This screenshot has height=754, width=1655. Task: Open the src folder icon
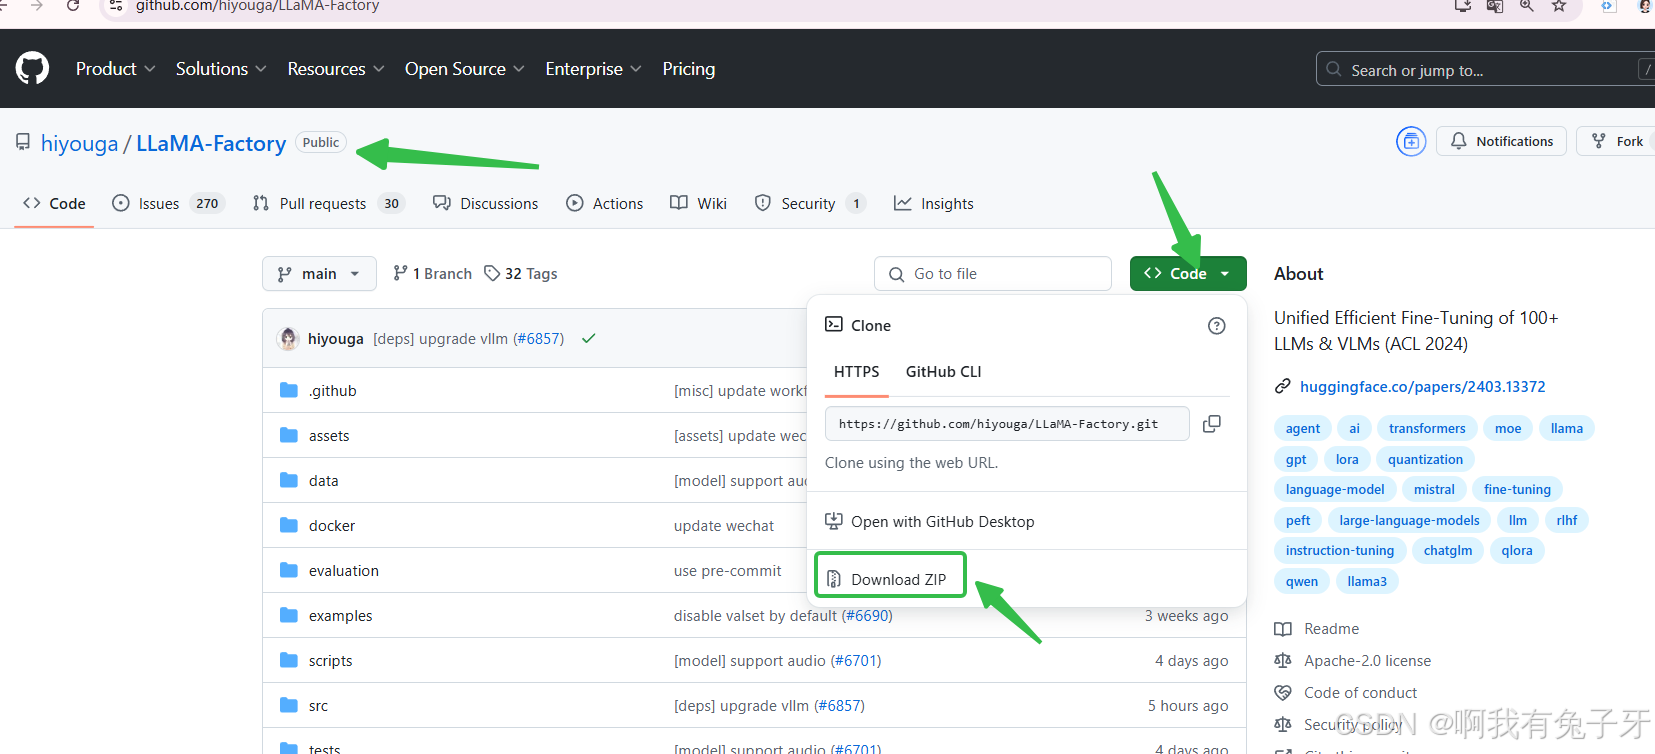[x=289, y=705]
